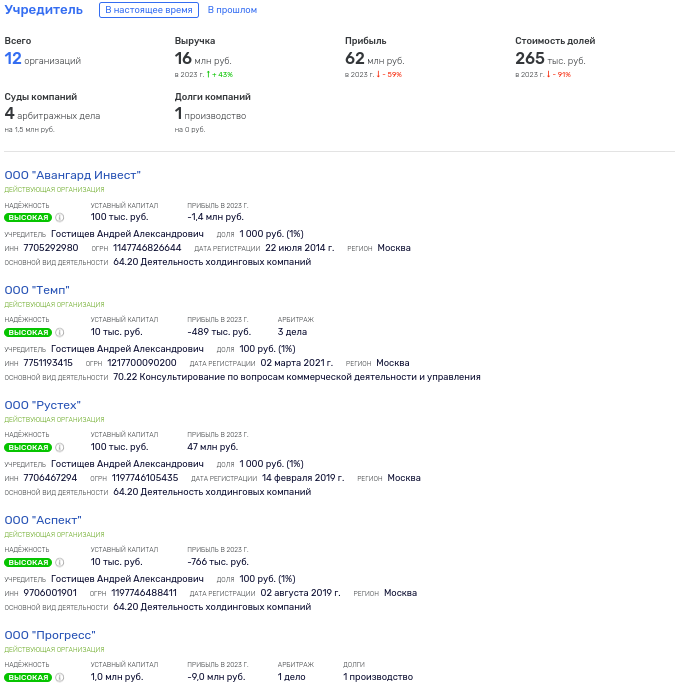Click '3 дела' arbitration value for Темп
This screenshot has width=677, height=688.
pos(292,332)
